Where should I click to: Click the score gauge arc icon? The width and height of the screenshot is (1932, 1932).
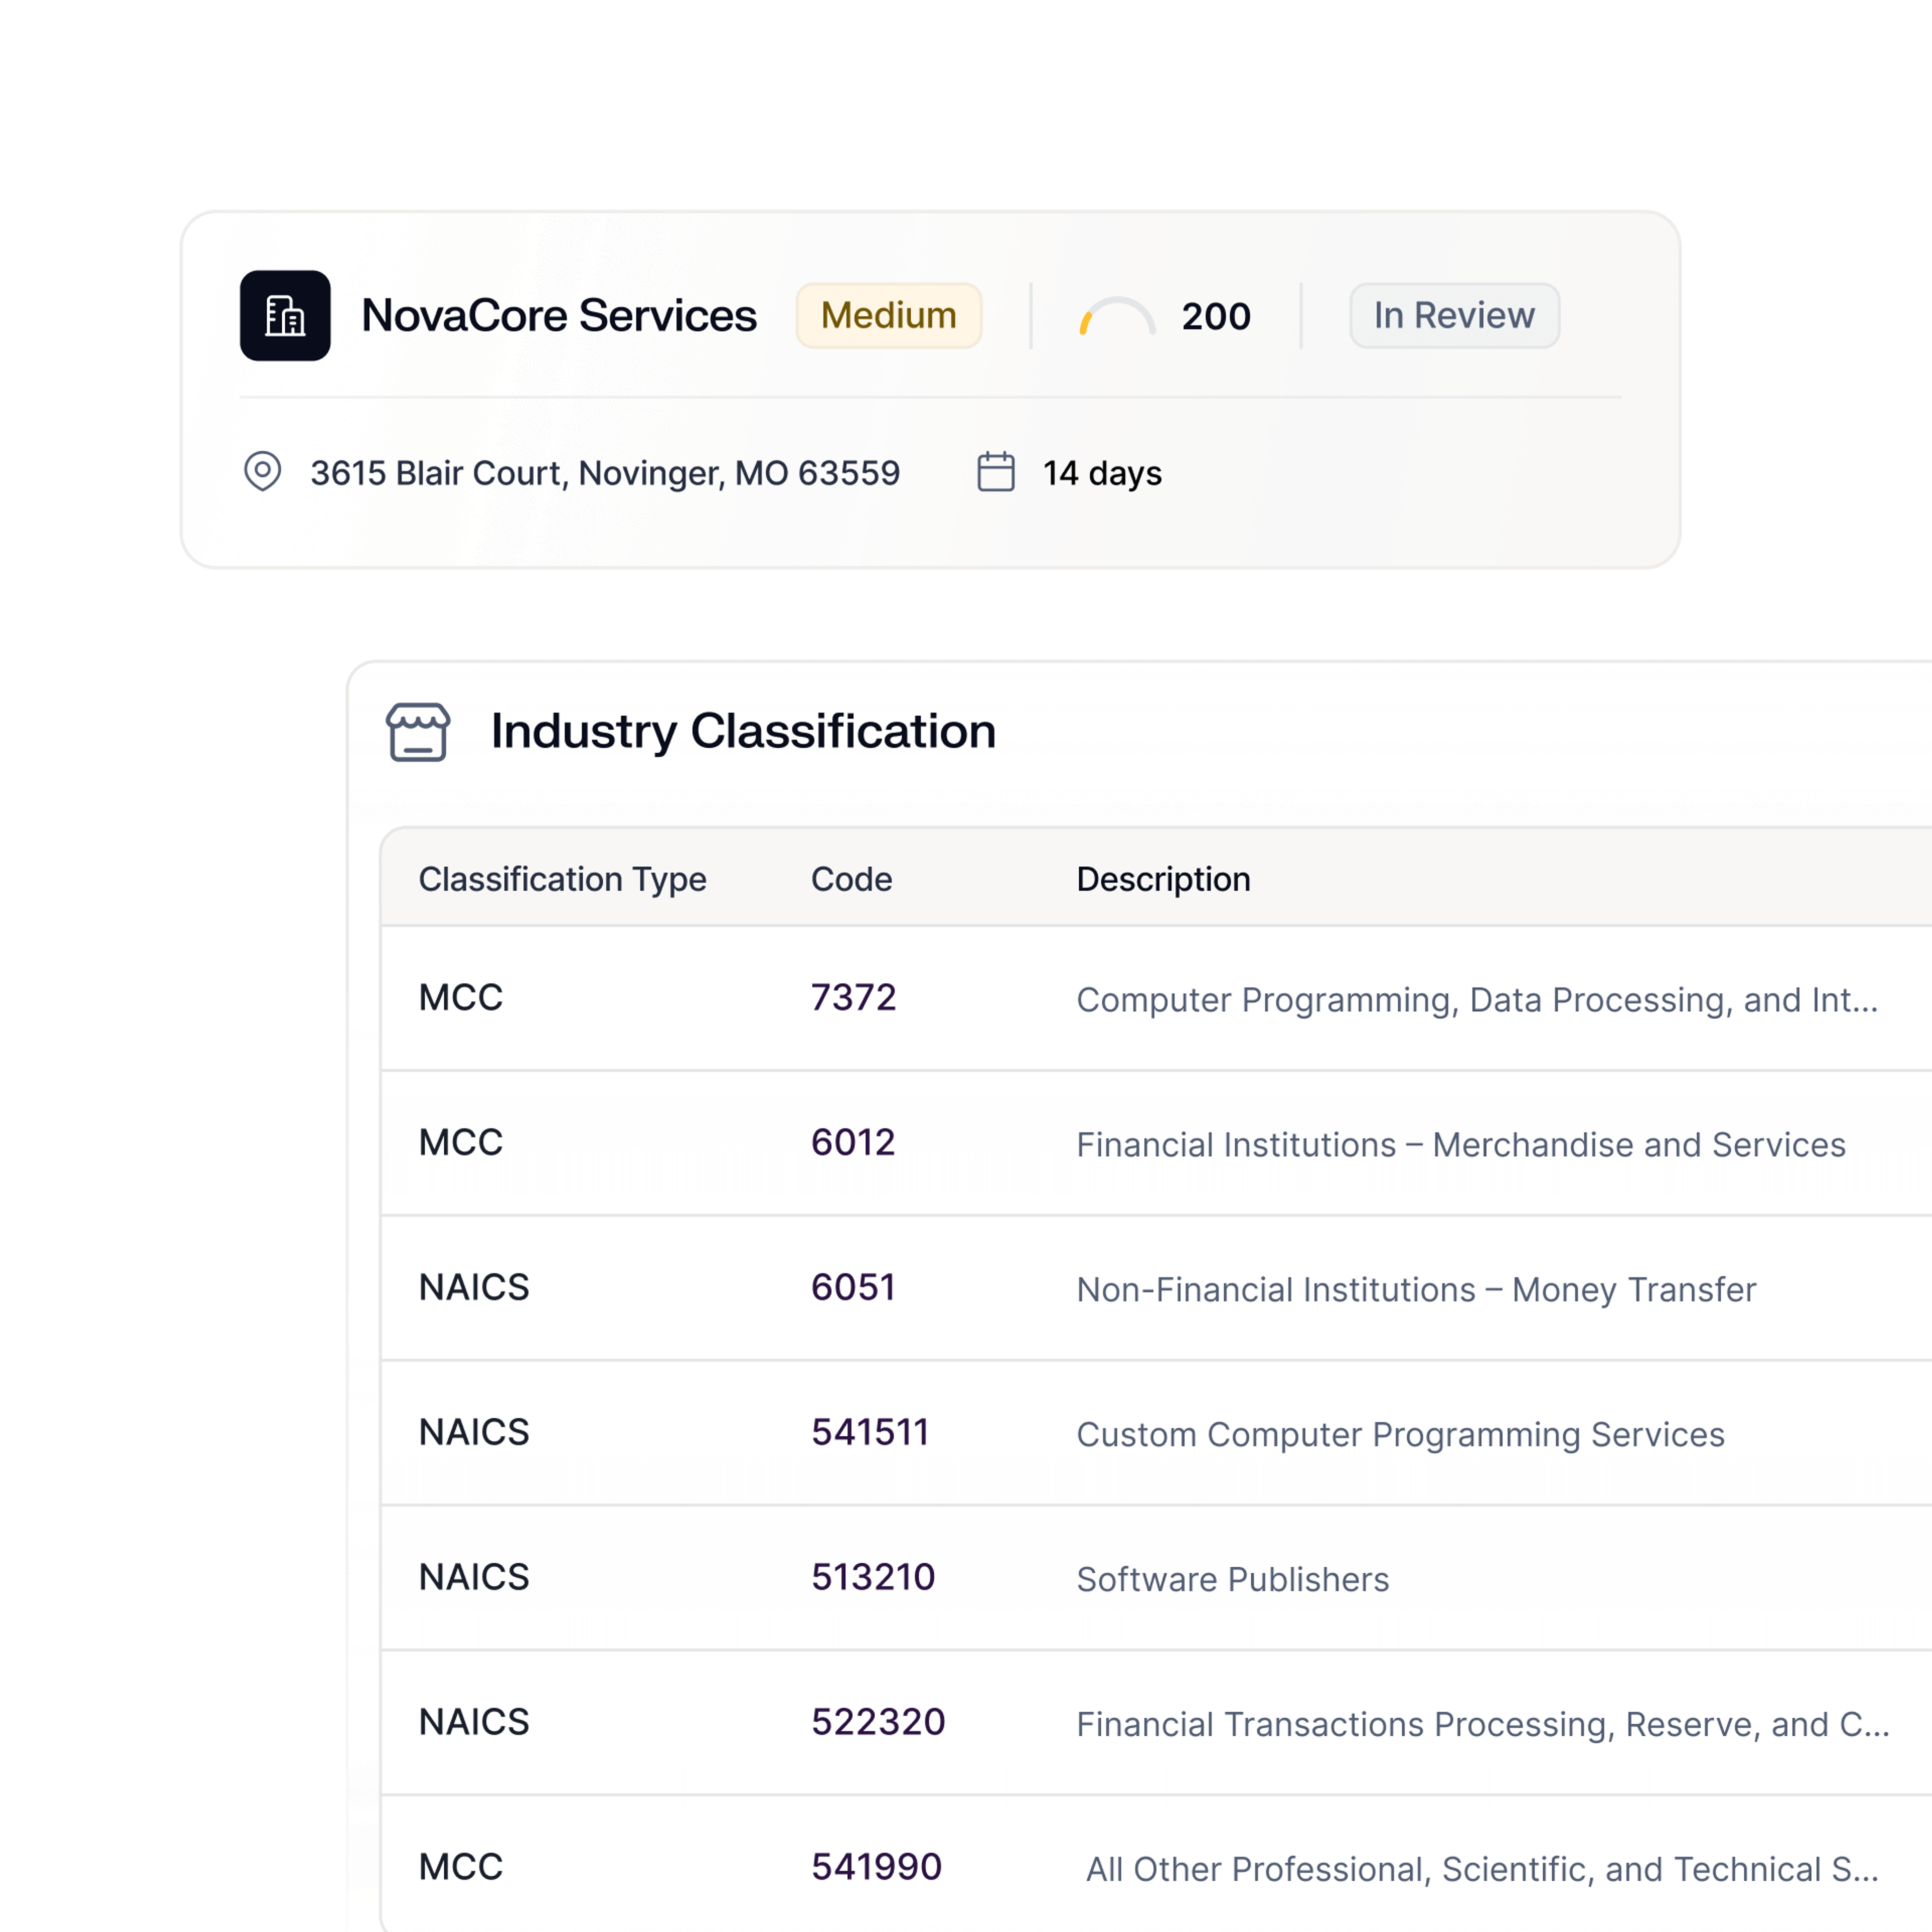click(1117, 316)
